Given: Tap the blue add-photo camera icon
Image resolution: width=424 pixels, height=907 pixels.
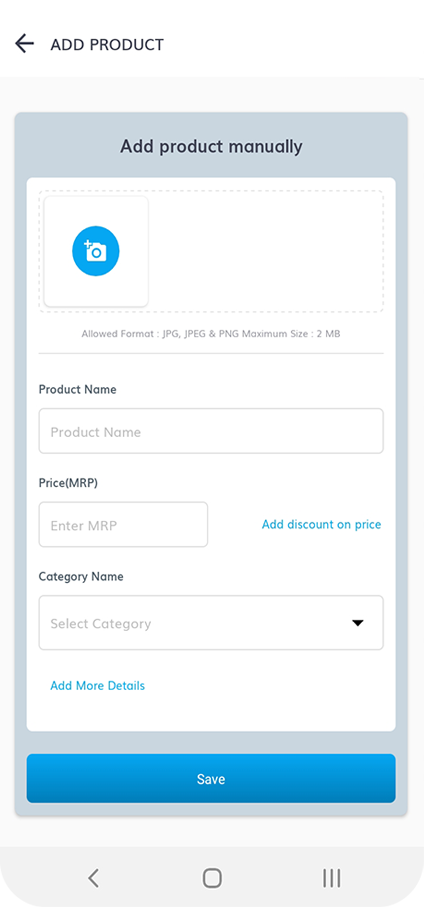Looking at the screenshot, I should pyautogui.click(x=96, y=251).
